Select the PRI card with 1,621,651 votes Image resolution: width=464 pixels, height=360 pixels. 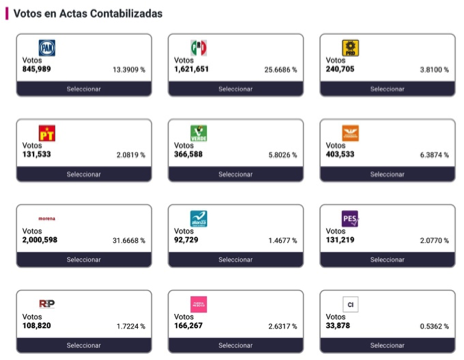[x=236, y=89]
